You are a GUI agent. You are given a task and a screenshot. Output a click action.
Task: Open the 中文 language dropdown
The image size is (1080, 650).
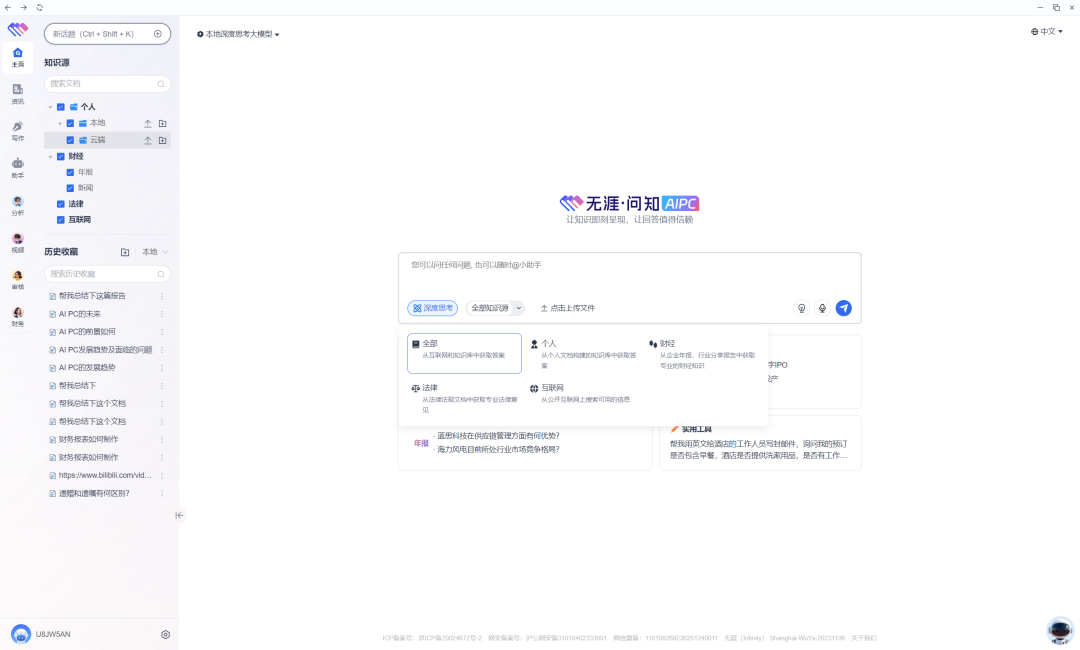coord(1046,31)
